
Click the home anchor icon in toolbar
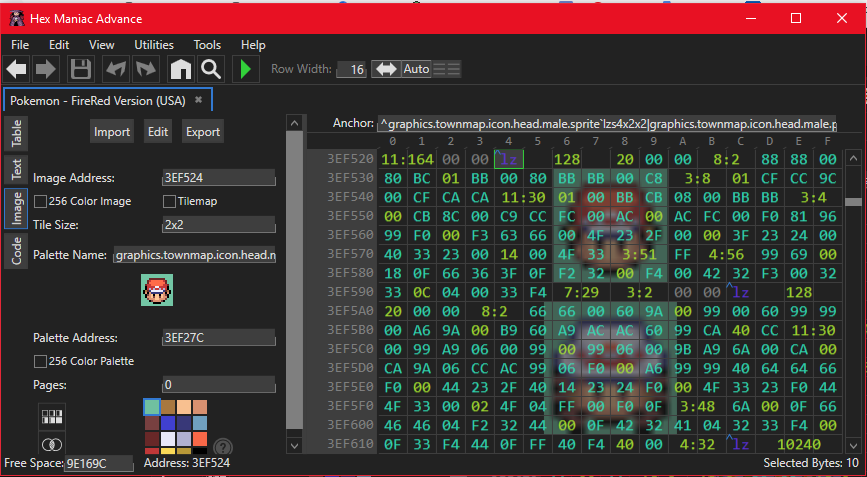(180, 69)
